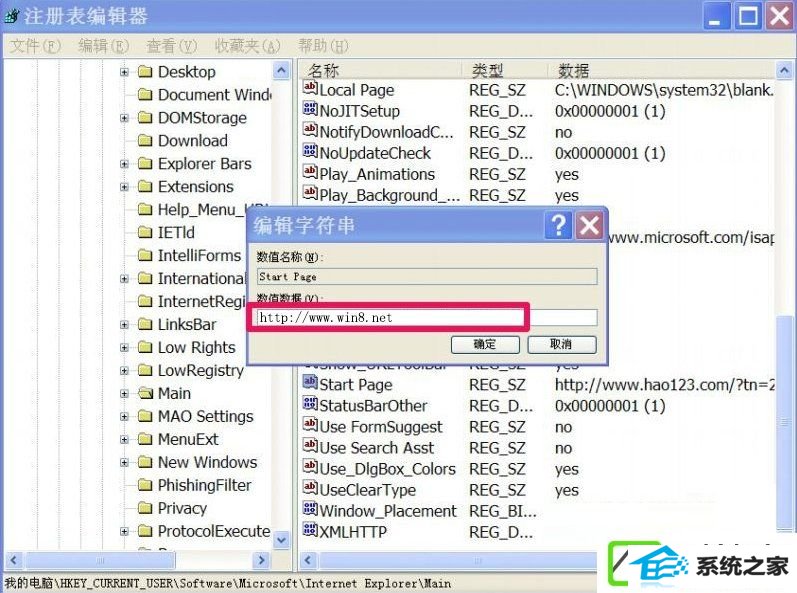Click the 数值数据 input field

pos(427,318)
